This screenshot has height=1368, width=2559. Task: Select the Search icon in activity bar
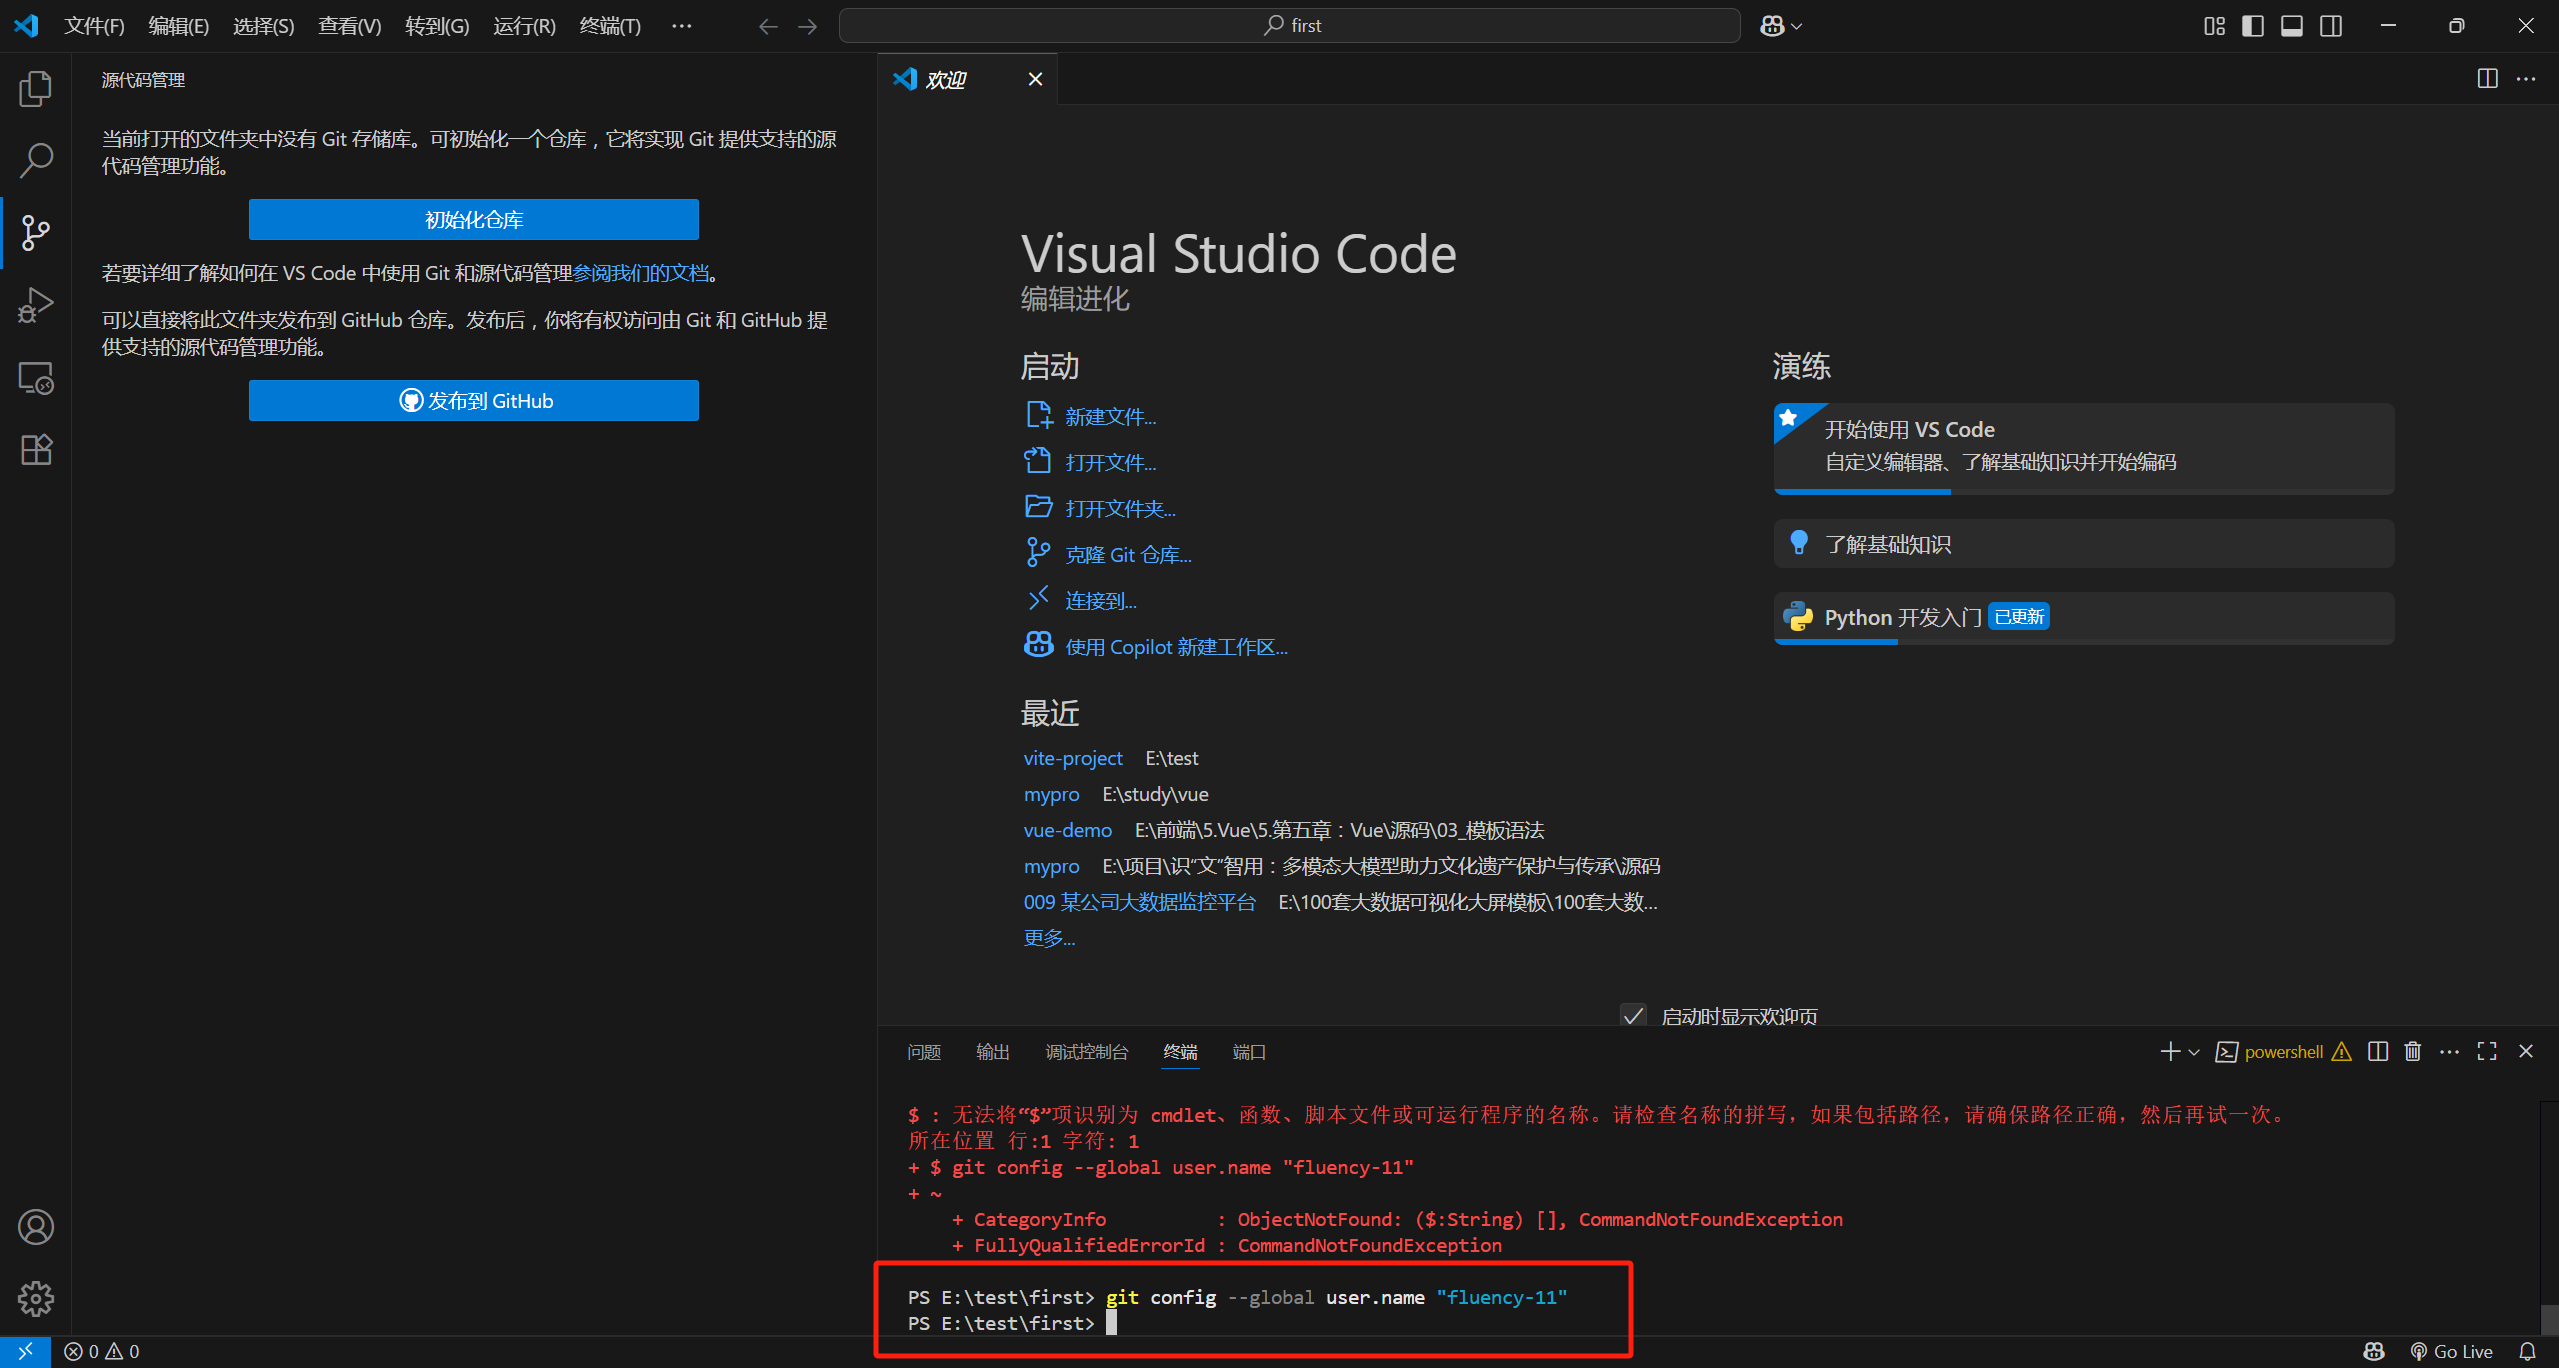pyautogui.click(x=36, y=159)
